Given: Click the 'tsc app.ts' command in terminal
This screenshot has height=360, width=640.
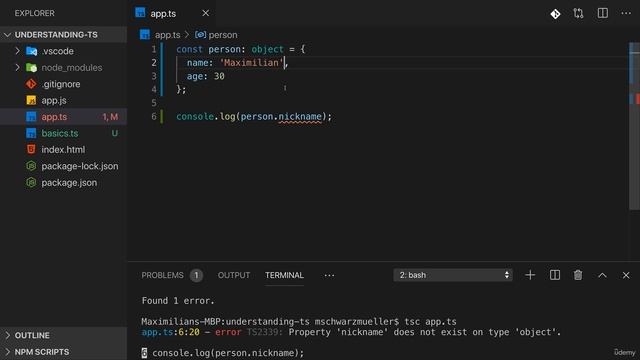Looking at the screenshot, I should tap(430, 322).
